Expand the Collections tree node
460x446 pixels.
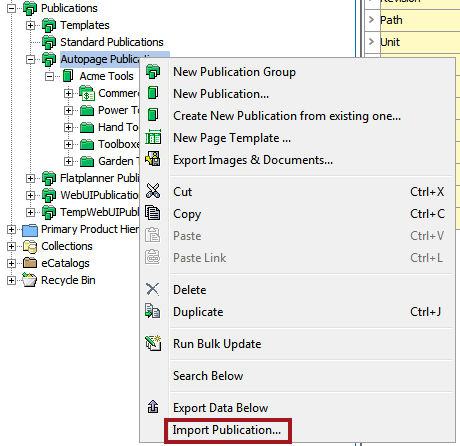(x=11, y=246)
